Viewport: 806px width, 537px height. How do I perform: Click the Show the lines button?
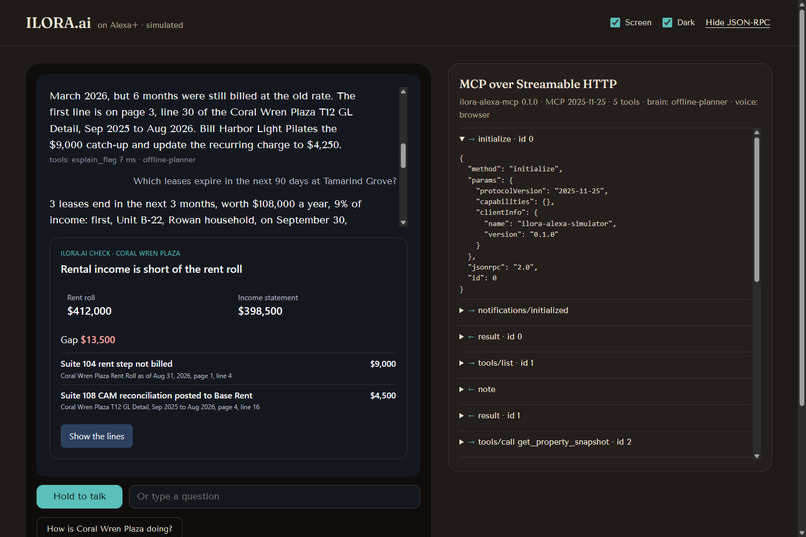point(97,436)
